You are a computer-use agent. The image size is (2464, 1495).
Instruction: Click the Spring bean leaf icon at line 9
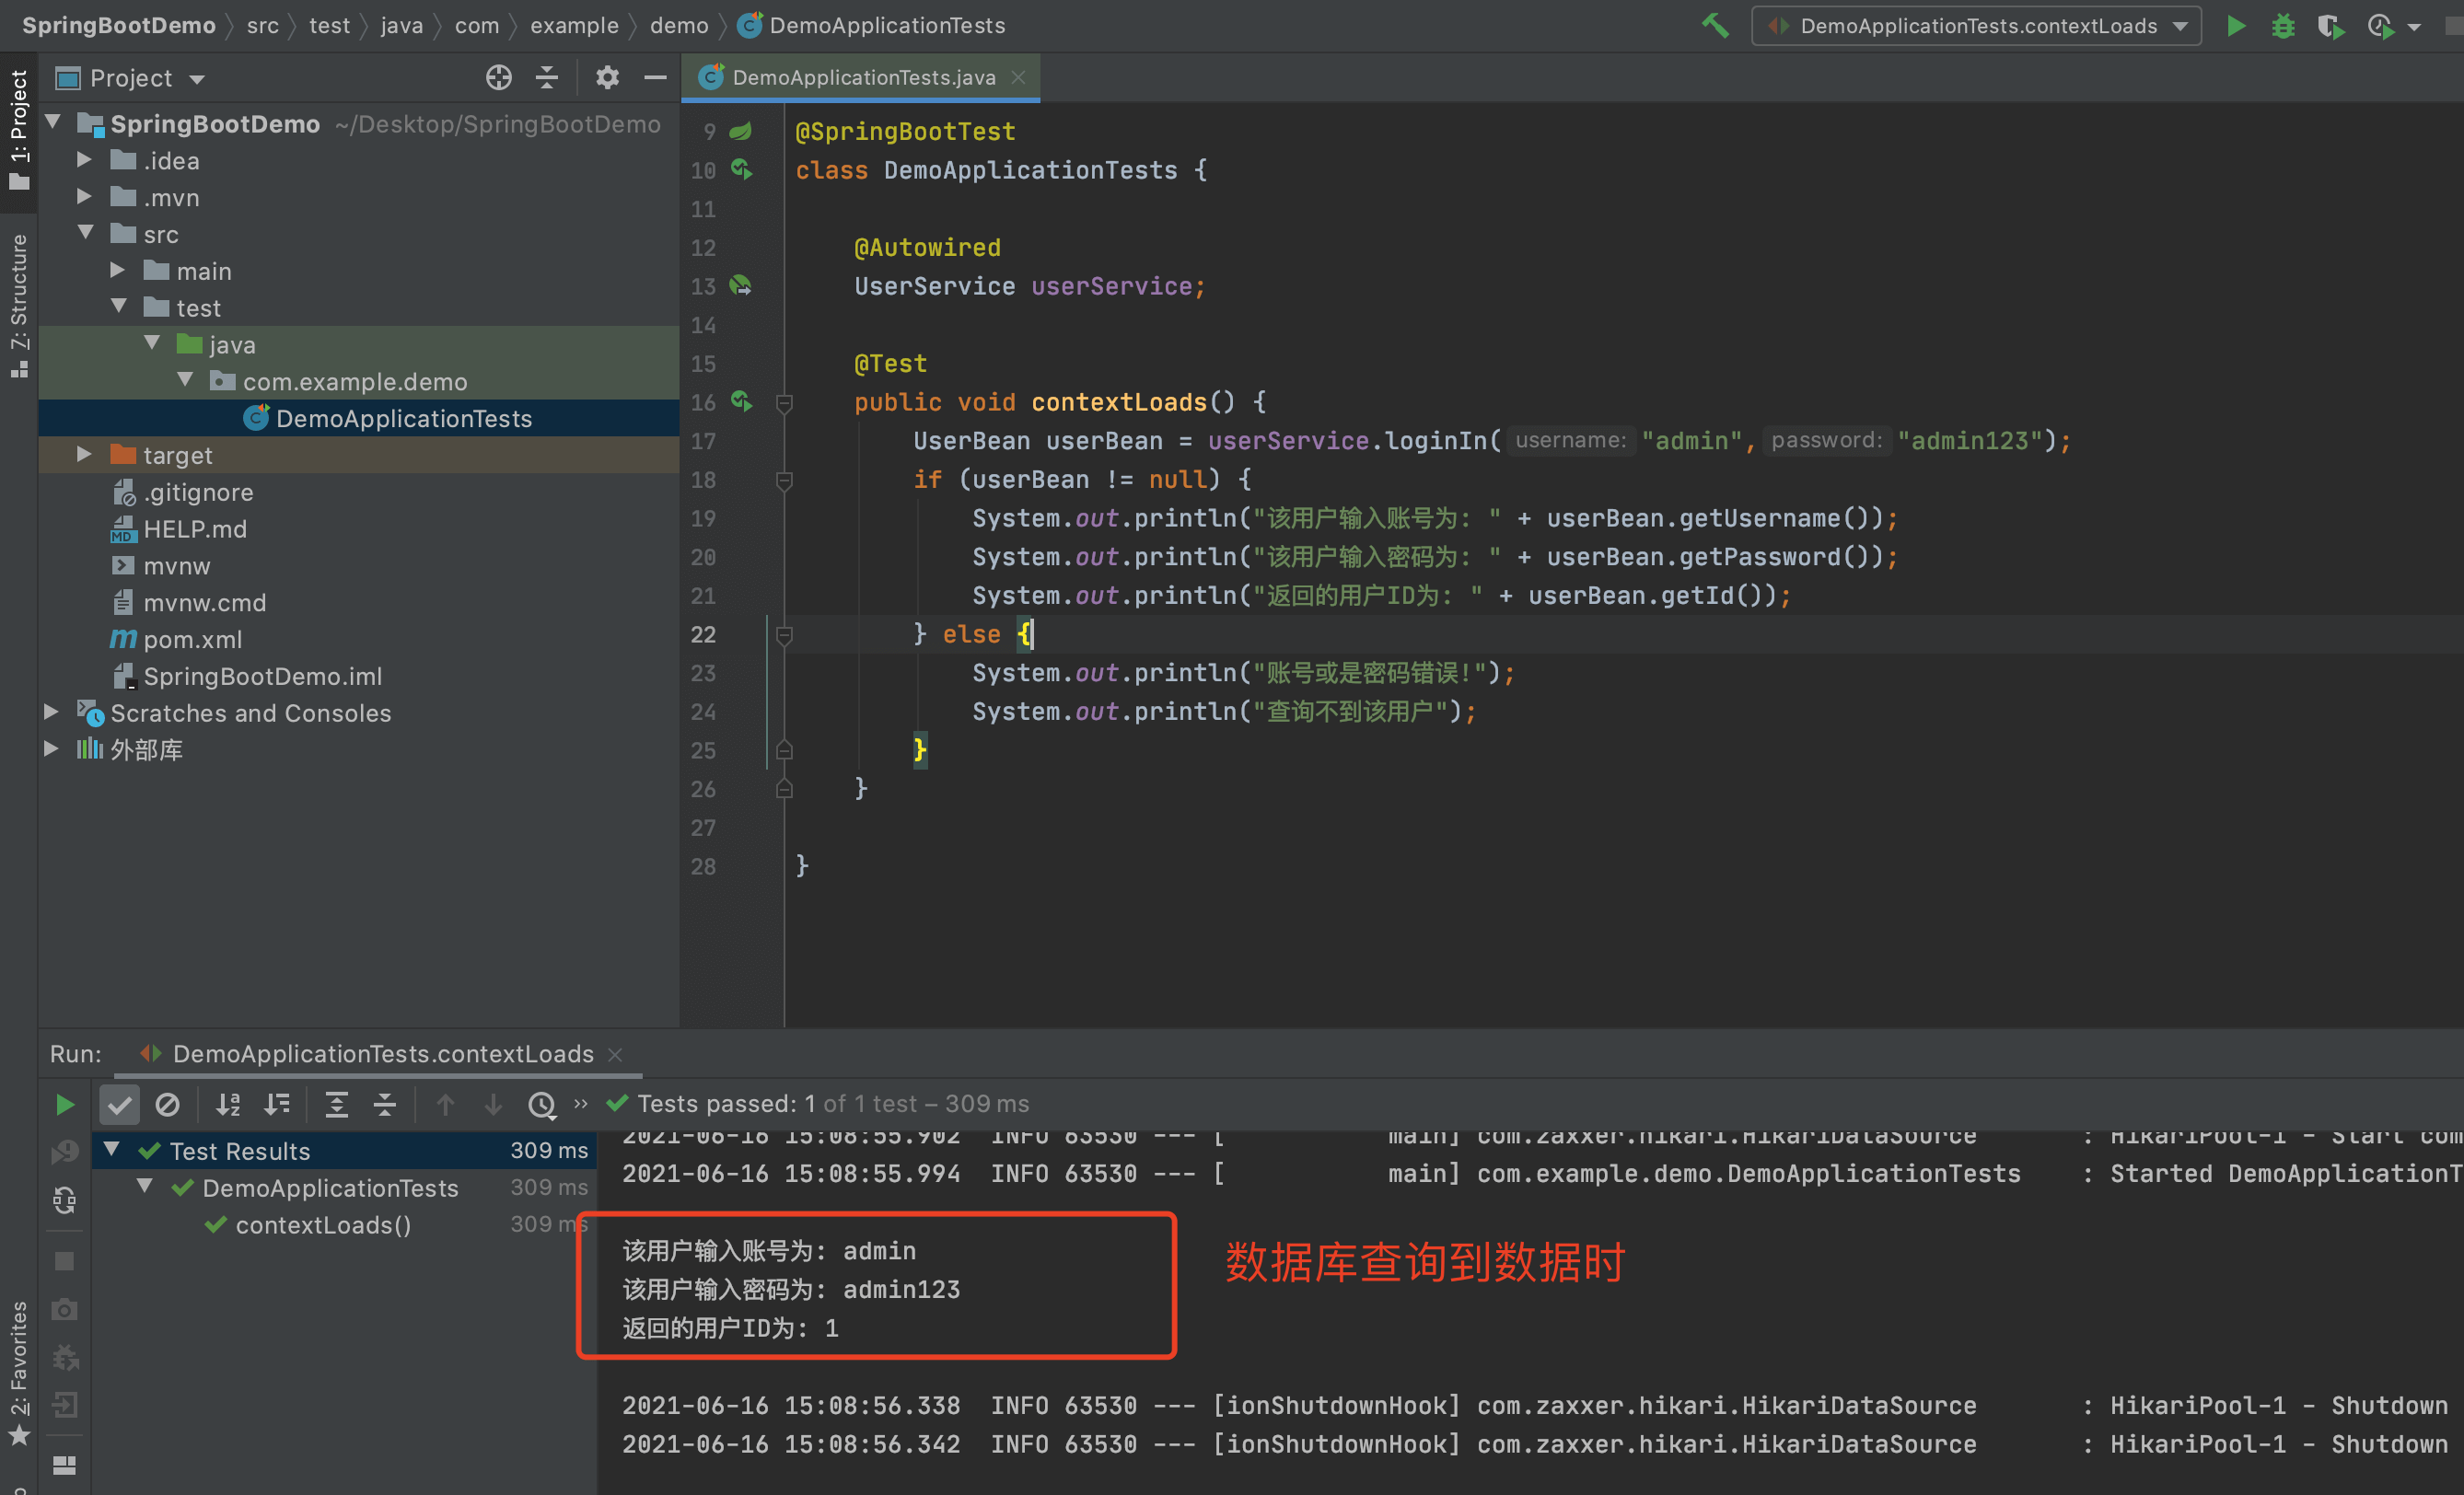tap(741, 131)
